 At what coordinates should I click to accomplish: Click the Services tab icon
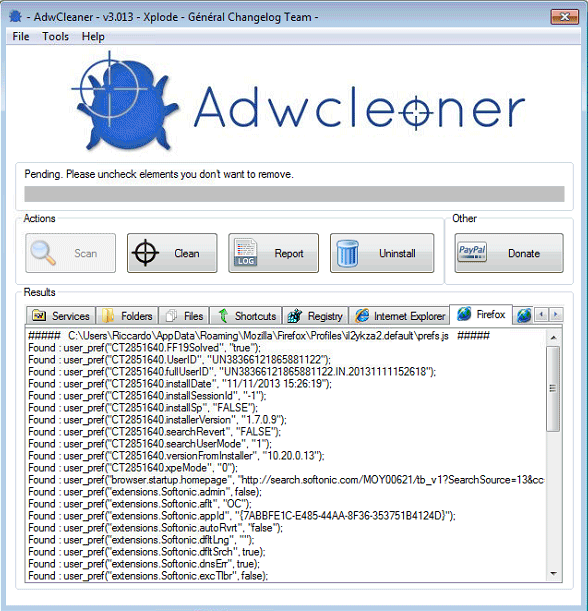pyautogui.click(x=39, y=316)
